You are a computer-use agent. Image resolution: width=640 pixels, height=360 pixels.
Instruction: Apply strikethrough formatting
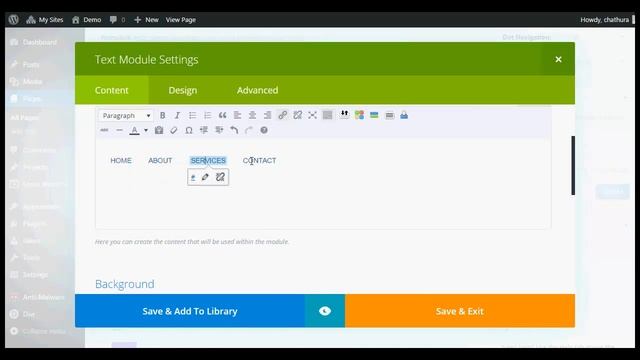point(104,130)
